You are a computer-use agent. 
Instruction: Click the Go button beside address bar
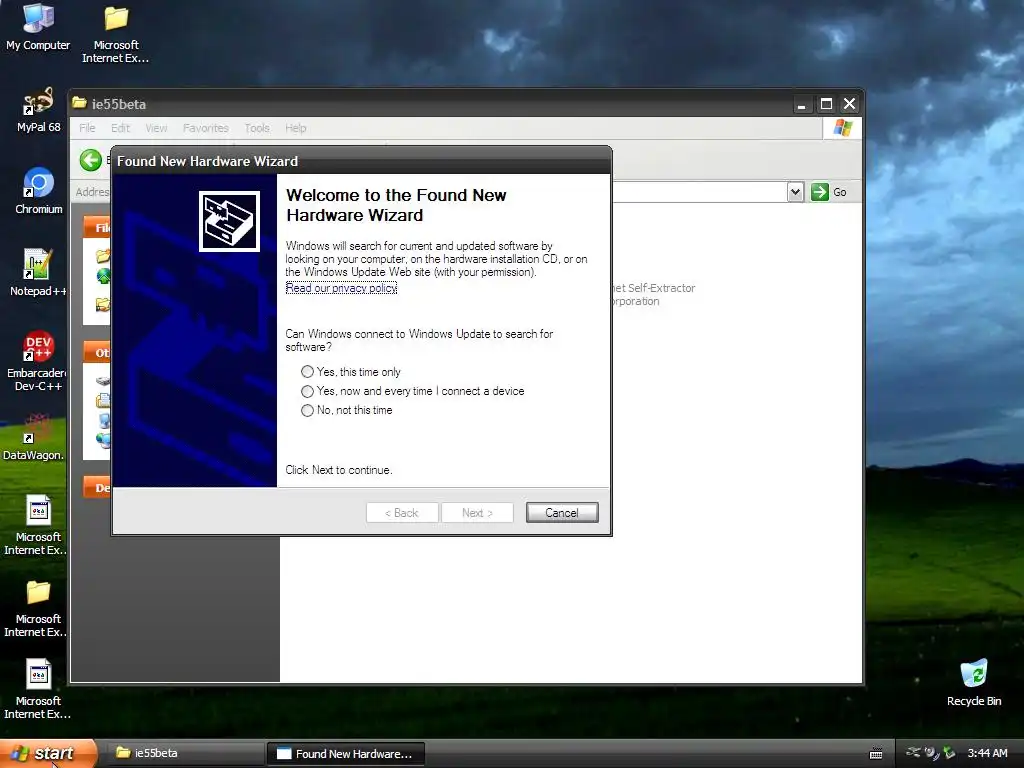[829, 192]
